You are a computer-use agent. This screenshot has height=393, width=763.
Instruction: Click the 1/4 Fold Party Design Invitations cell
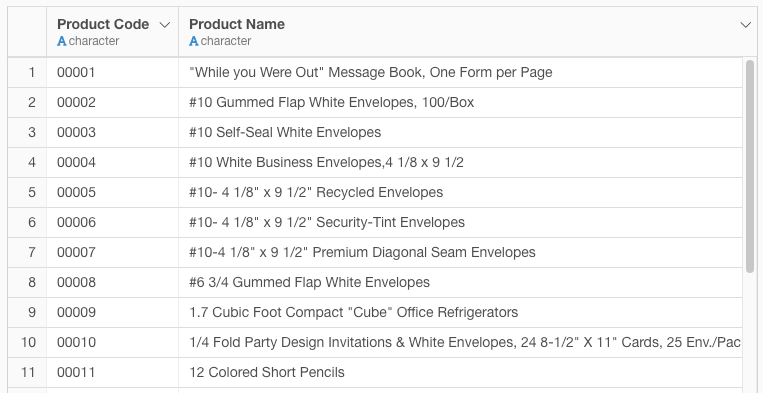[x=460, y=342]
